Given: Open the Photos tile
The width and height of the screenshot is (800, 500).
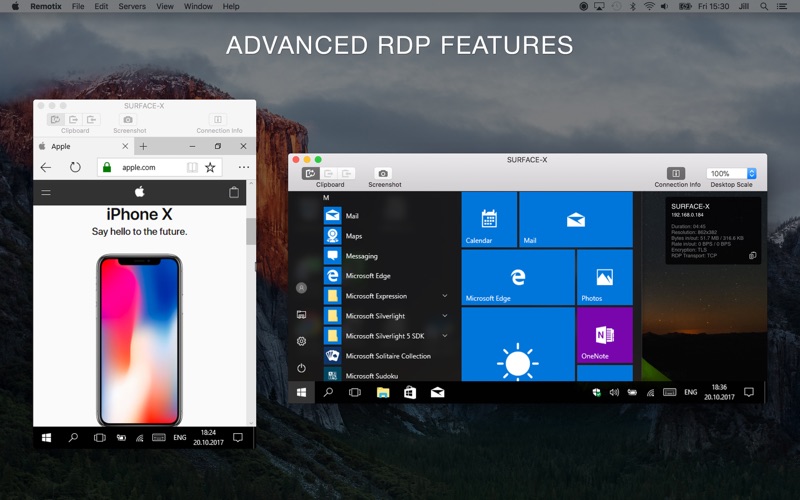Looking at the screenshot, I should pyautogui.click(x=604, y=277).
